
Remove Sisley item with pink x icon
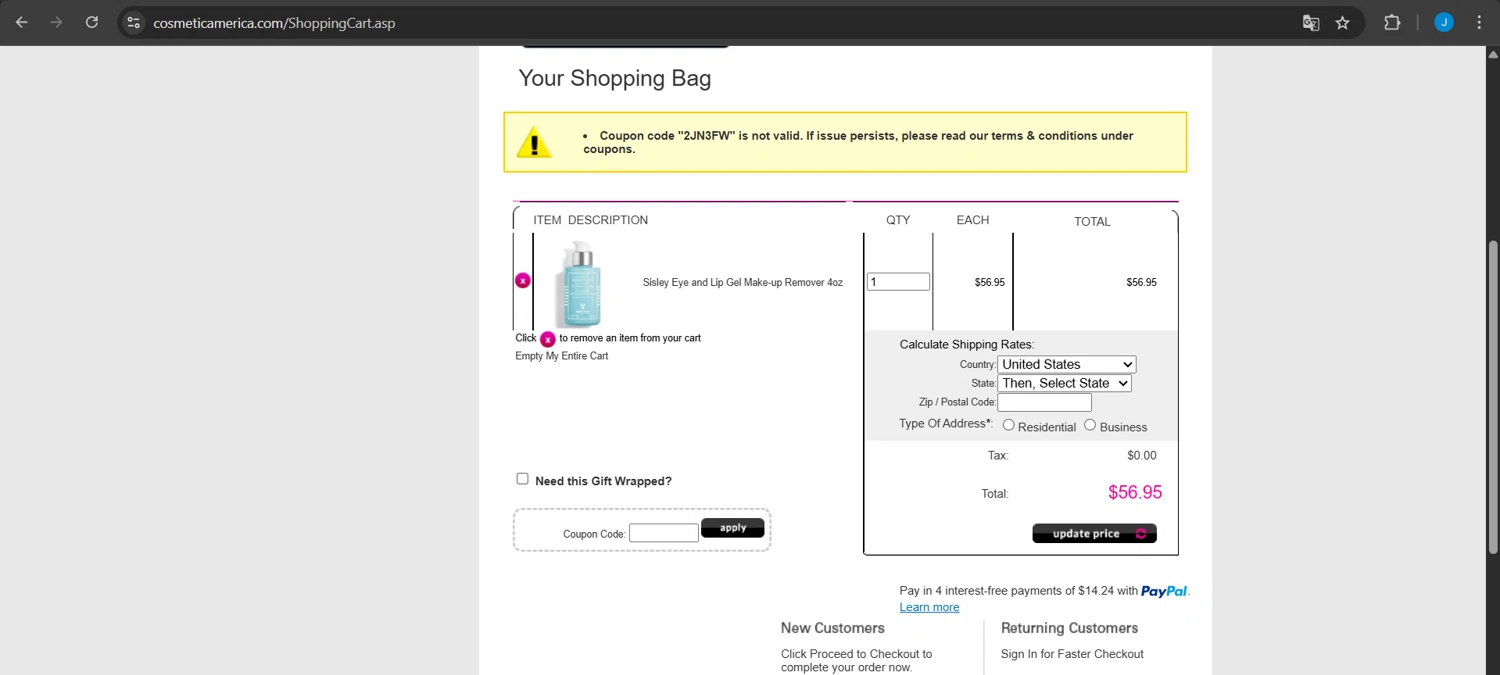click(522, 281)
